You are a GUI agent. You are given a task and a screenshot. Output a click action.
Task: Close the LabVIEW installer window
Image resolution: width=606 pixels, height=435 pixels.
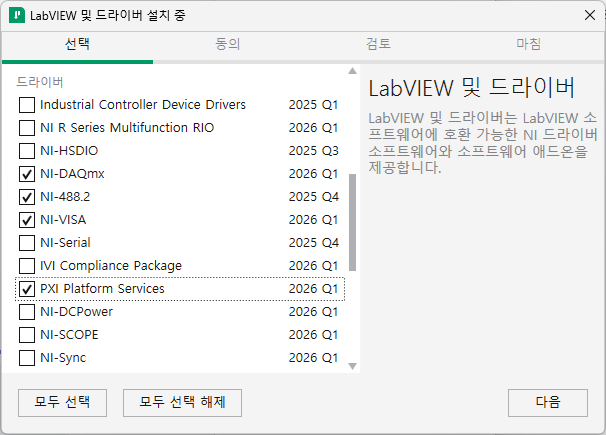tap(589, 15)
